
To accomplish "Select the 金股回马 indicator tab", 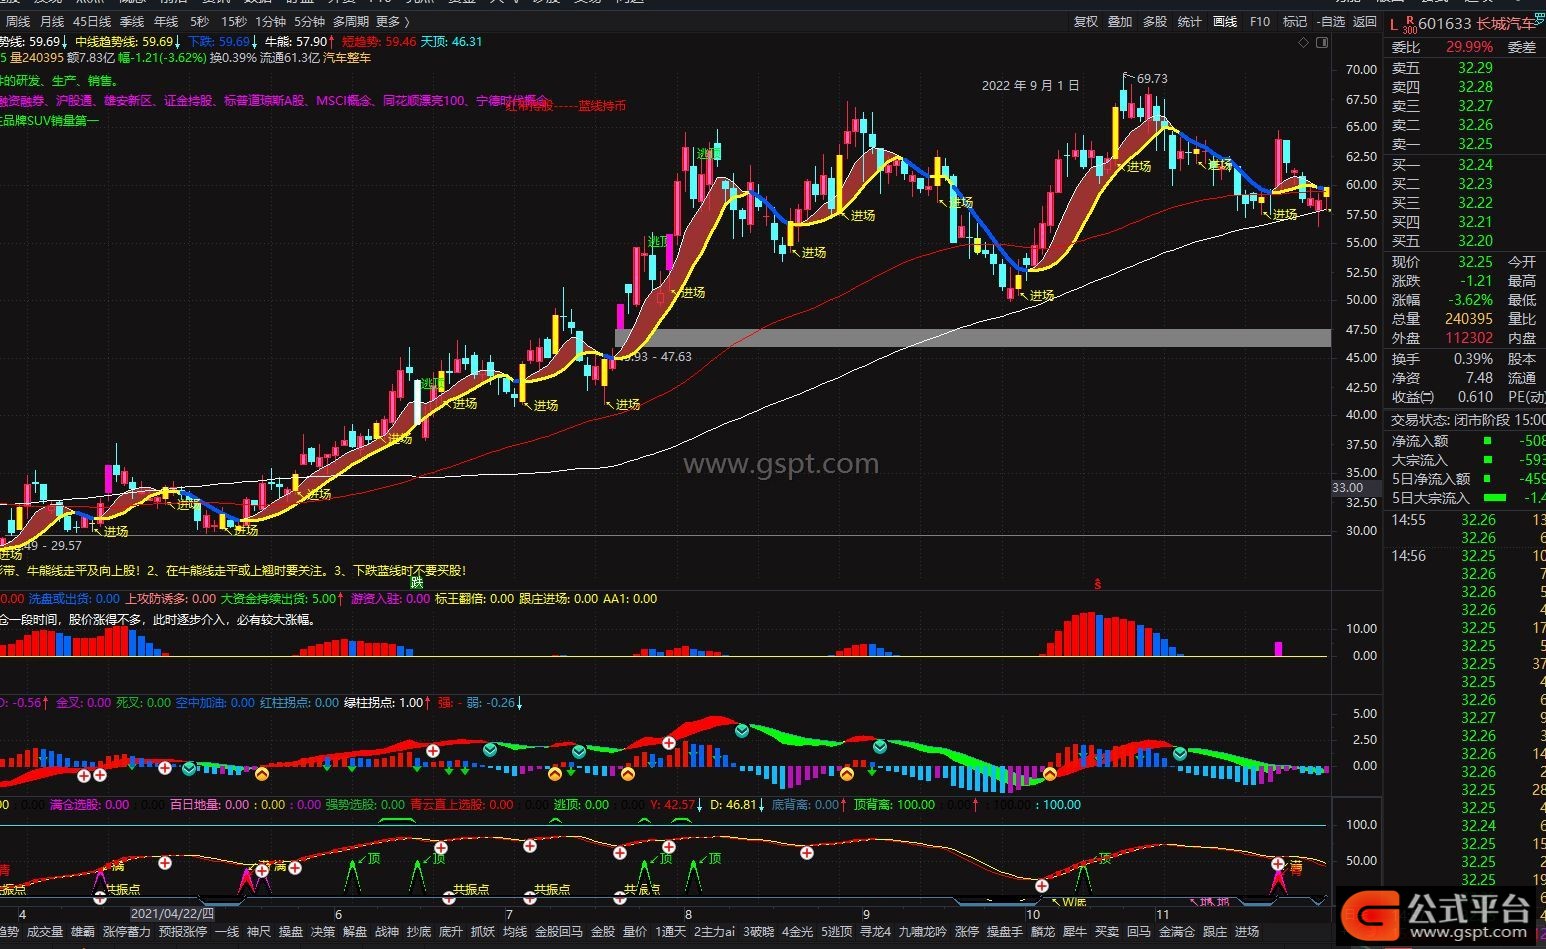I will point(558,931).
